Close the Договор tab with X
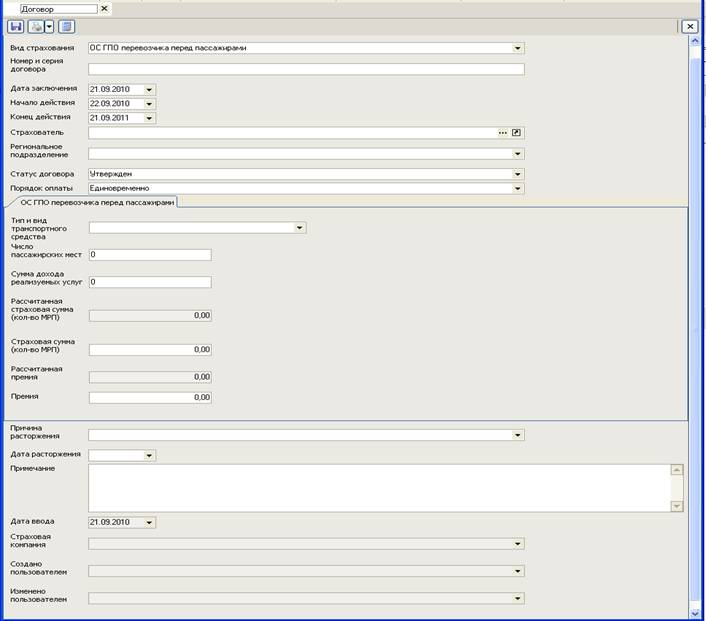 click(x=105, y=8)
